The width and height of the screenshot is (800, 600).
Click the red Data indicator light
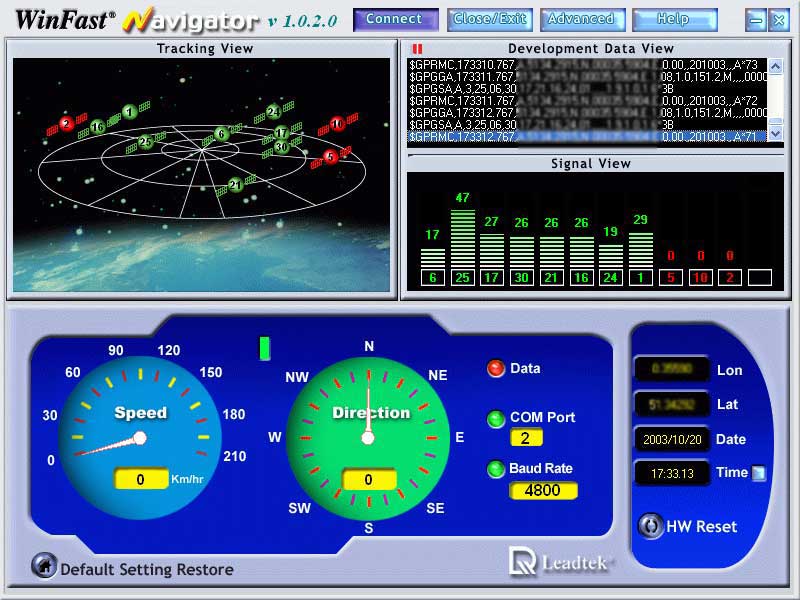pyautogui.click(x=496, y=368)
